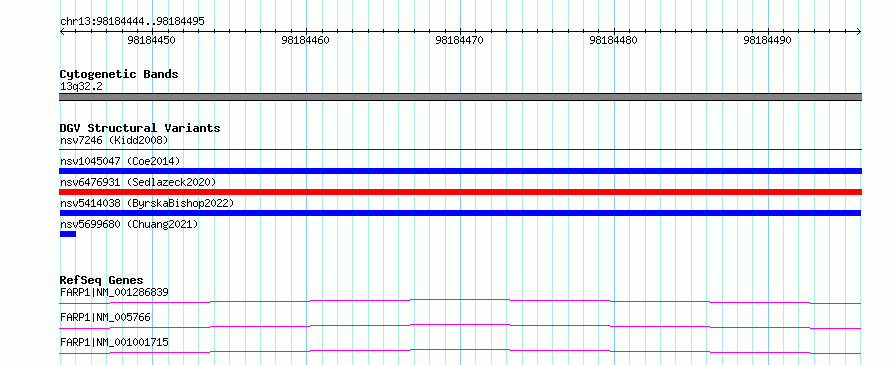Image resolution: width=890 pixels, height=365 pixels.
Task: Select the short blue nsv5699680 variant bar
Action: [x=68, y=234]
